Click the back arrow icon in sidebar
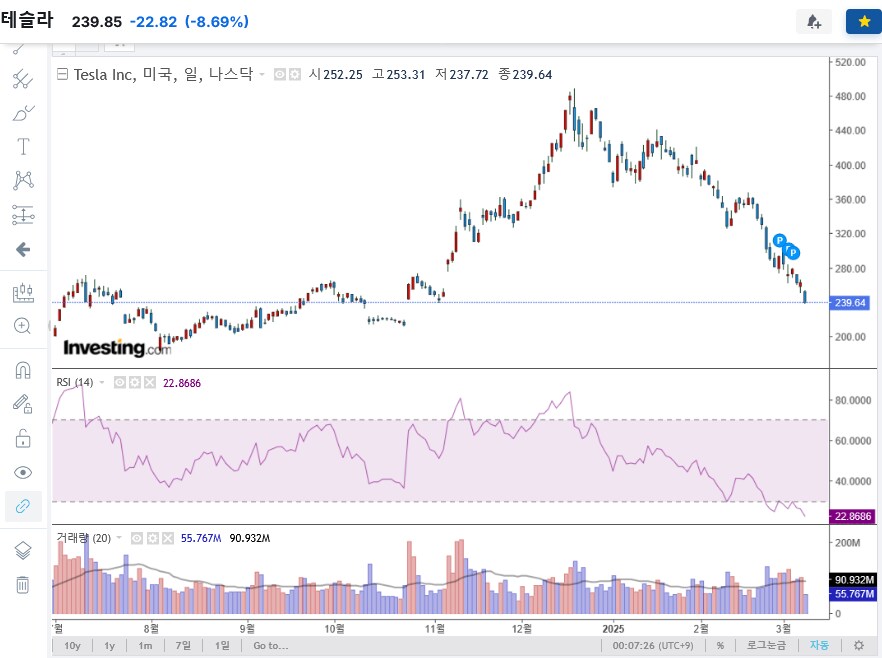 tap(23, 249)
